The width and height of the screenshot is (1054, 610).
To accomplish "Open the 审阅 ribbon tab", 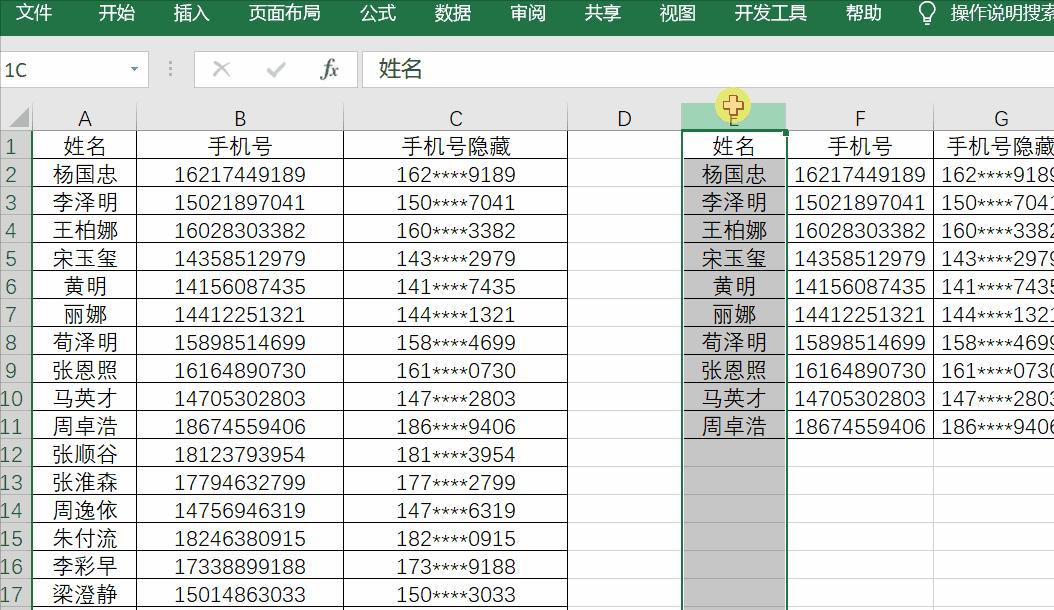I will point(527,14).
